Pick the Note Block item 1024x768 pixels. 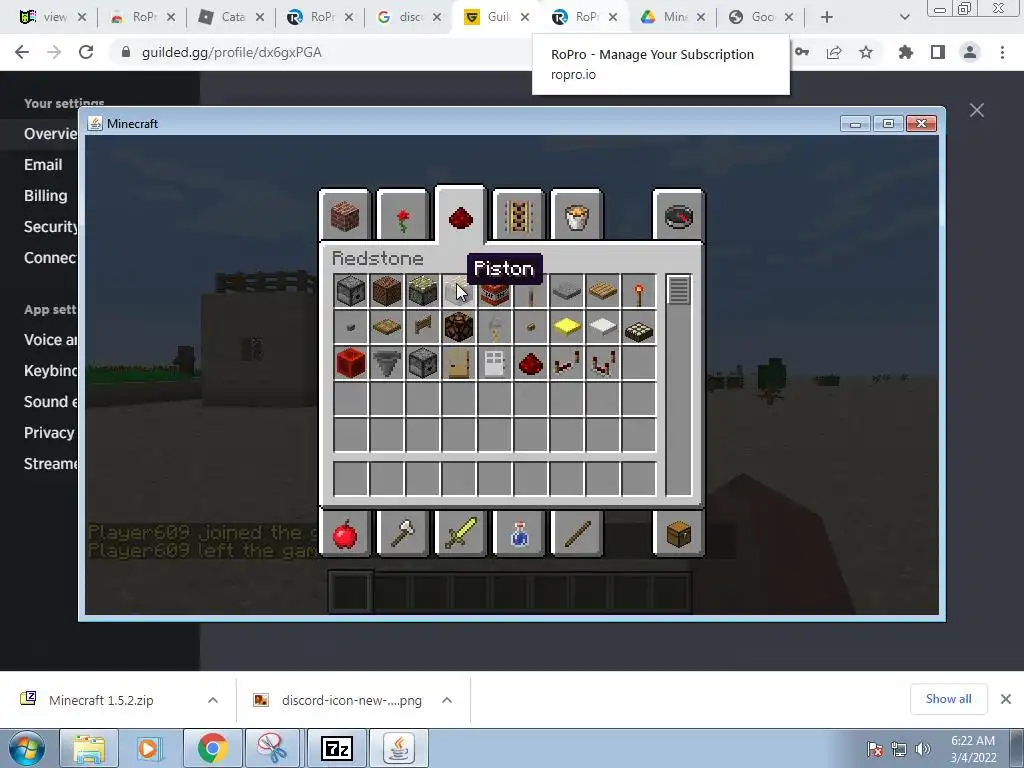pos(387,291)
